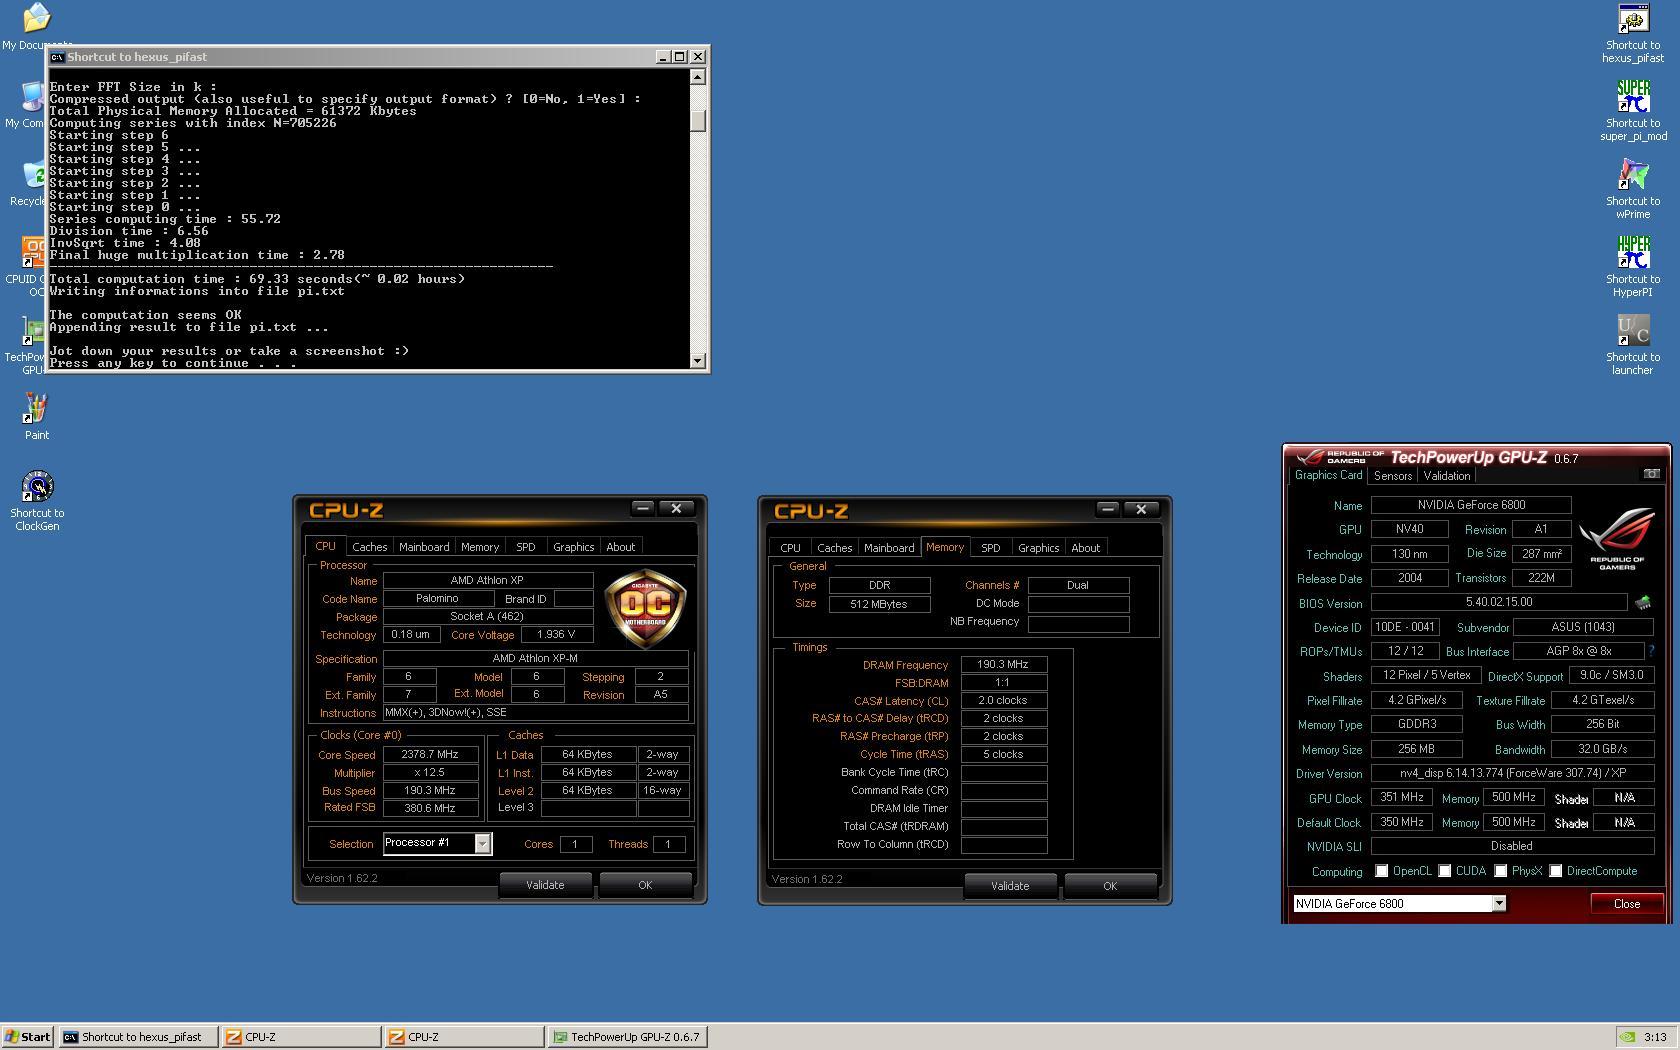1680x1050 pixels.
Task: Maximize the hexus_pifast console window
Action: (679, 57)
